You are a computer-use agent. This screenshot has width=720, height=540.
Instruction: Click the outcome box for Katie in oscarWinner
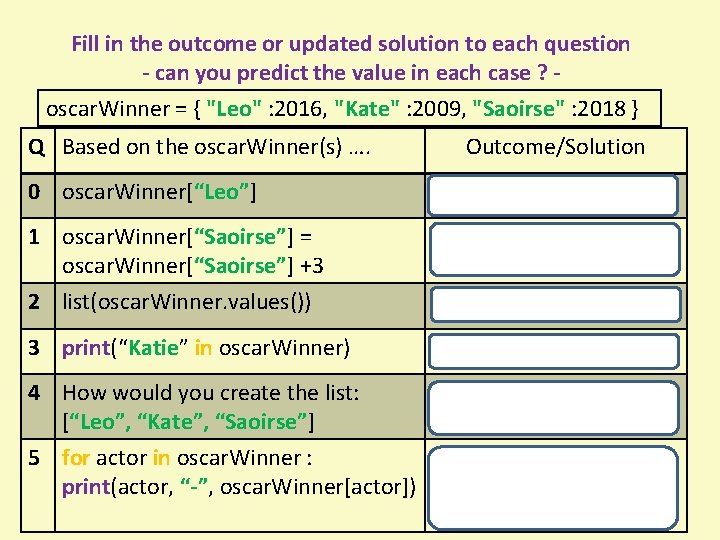click(554, 352)
